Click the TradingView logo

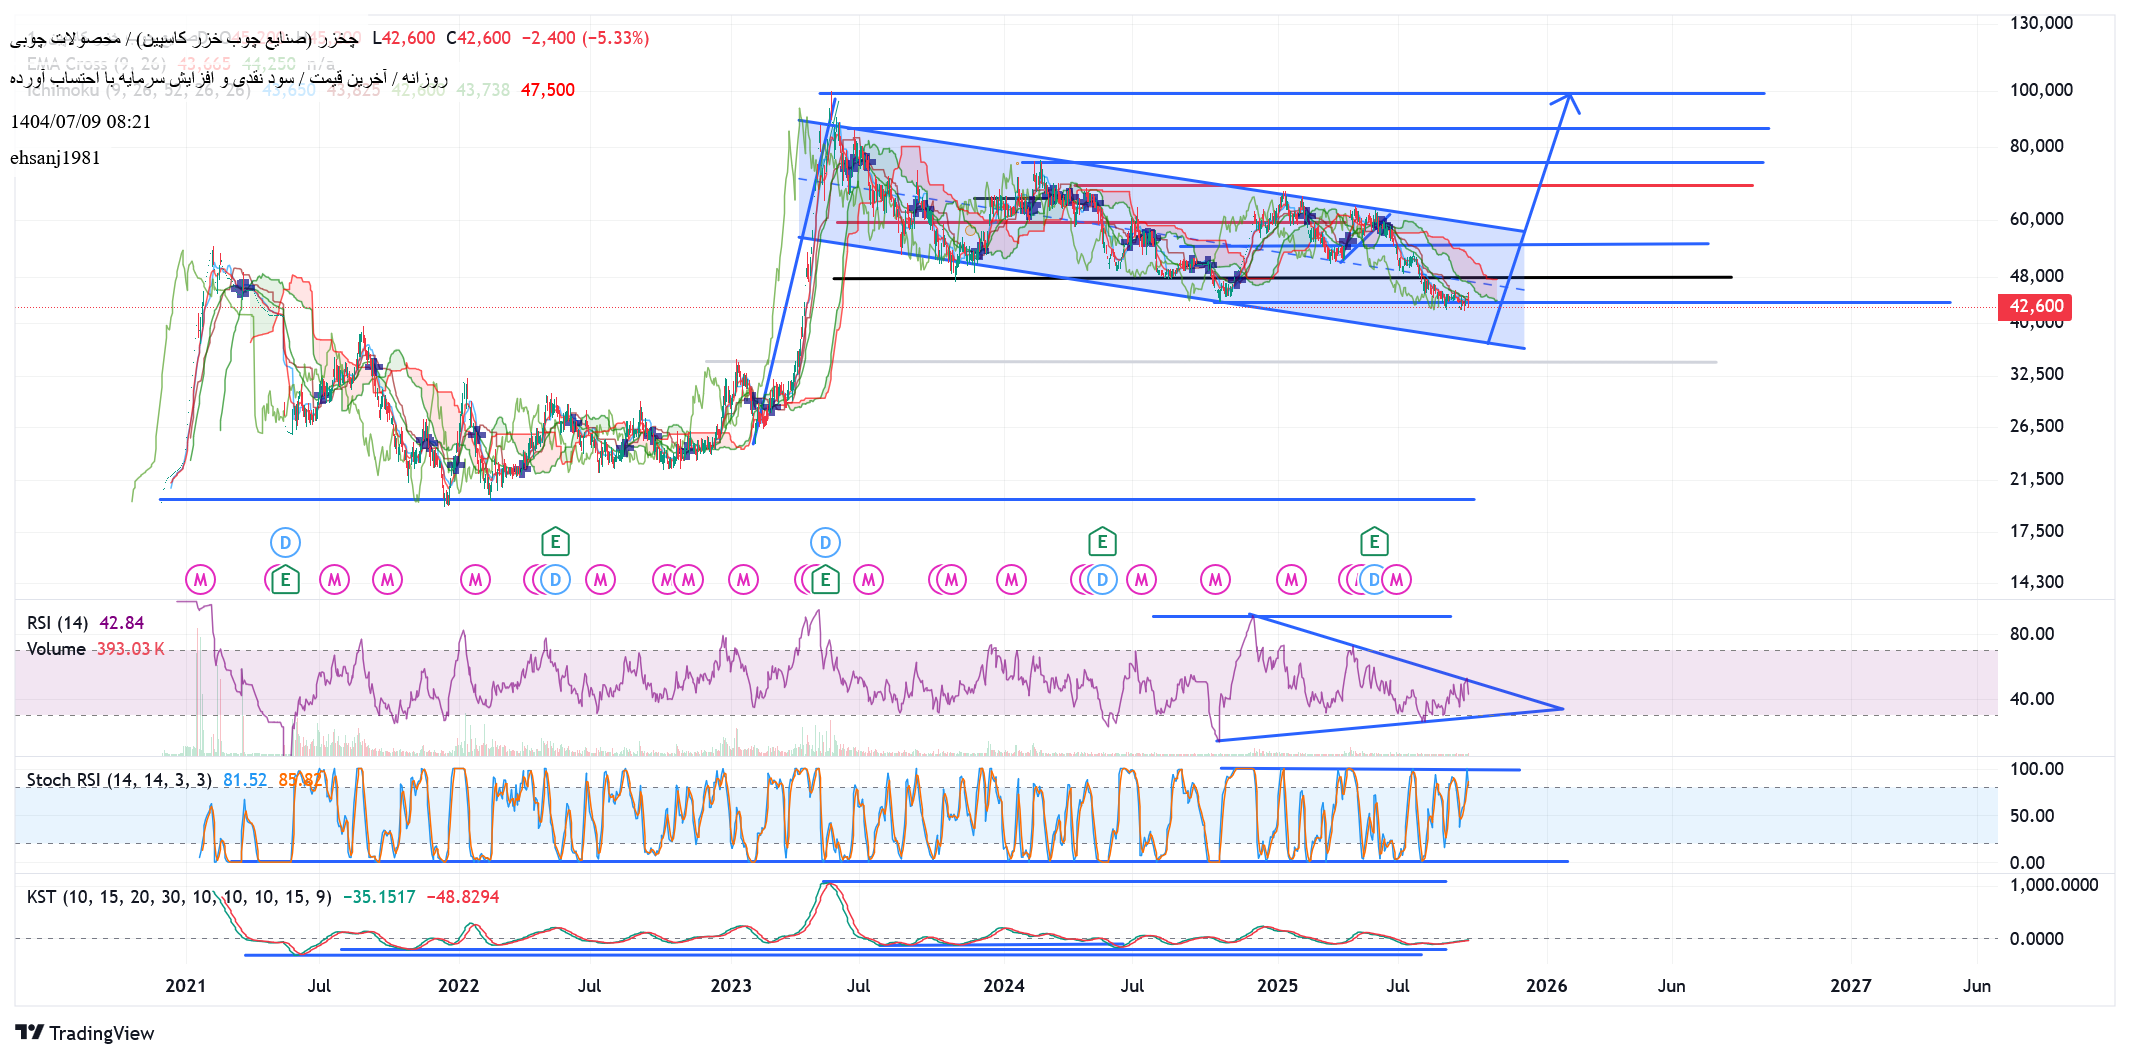[x=85, y=1033]
